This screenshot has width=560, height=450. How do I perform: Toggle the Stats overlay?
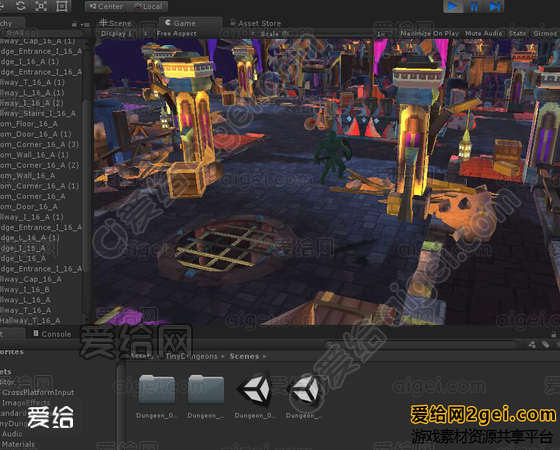pyautogui.click(x=517, y=34)
